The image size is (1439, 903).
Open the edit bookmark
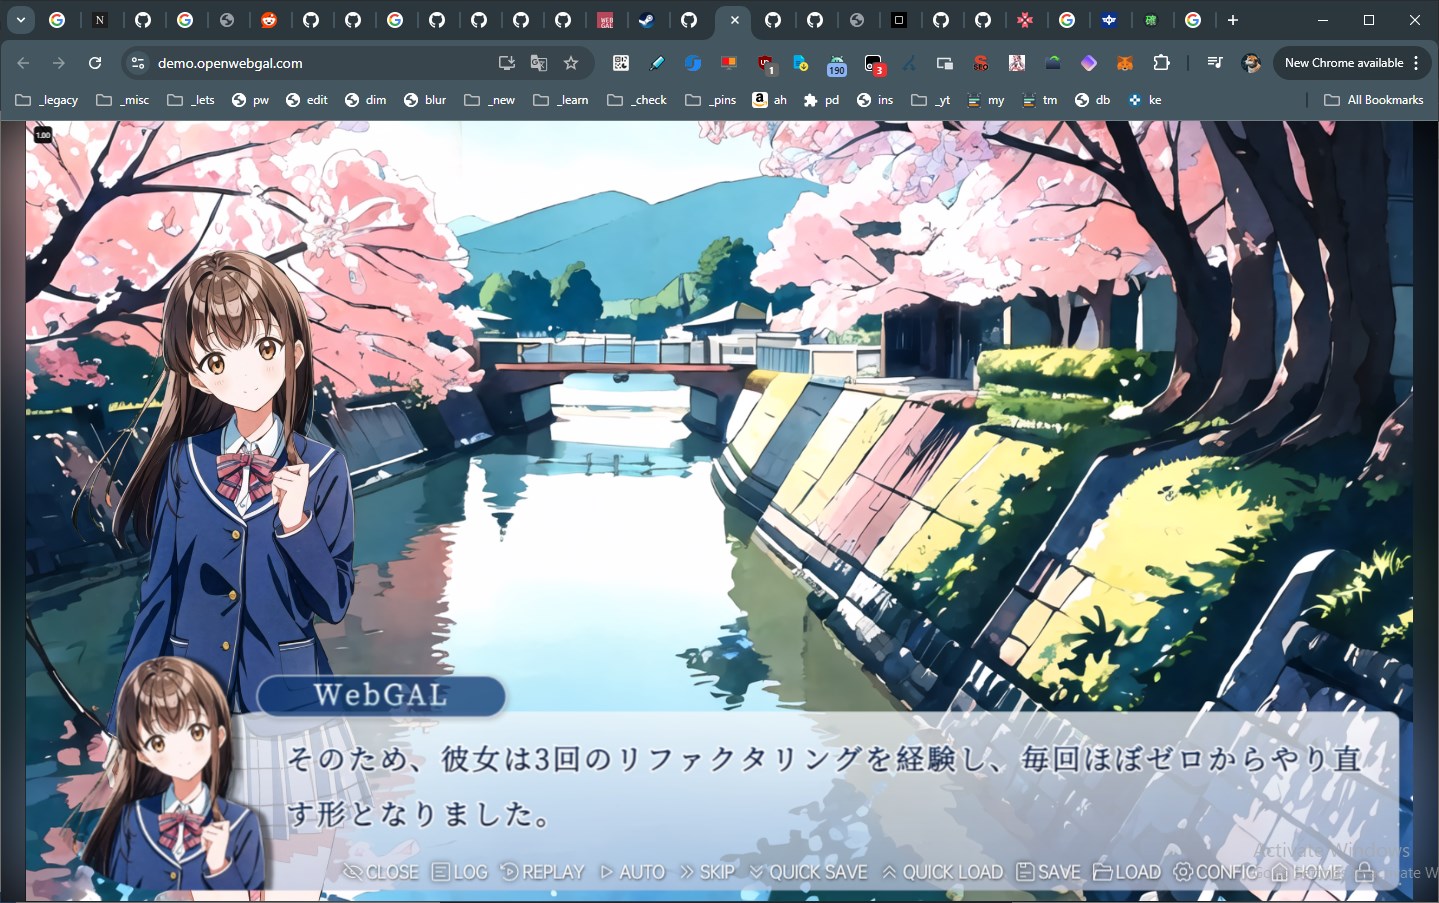307,100
